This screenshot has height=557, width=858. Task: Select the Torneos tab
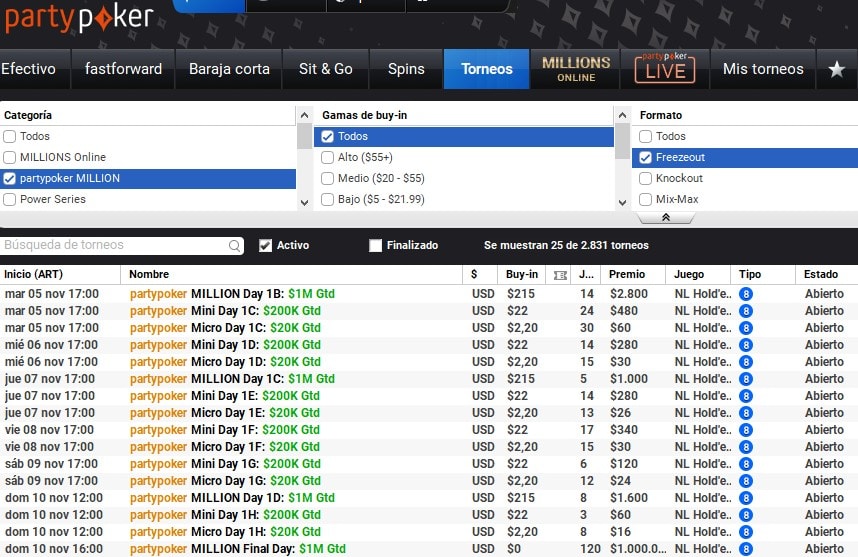click(x=486, y=69)
